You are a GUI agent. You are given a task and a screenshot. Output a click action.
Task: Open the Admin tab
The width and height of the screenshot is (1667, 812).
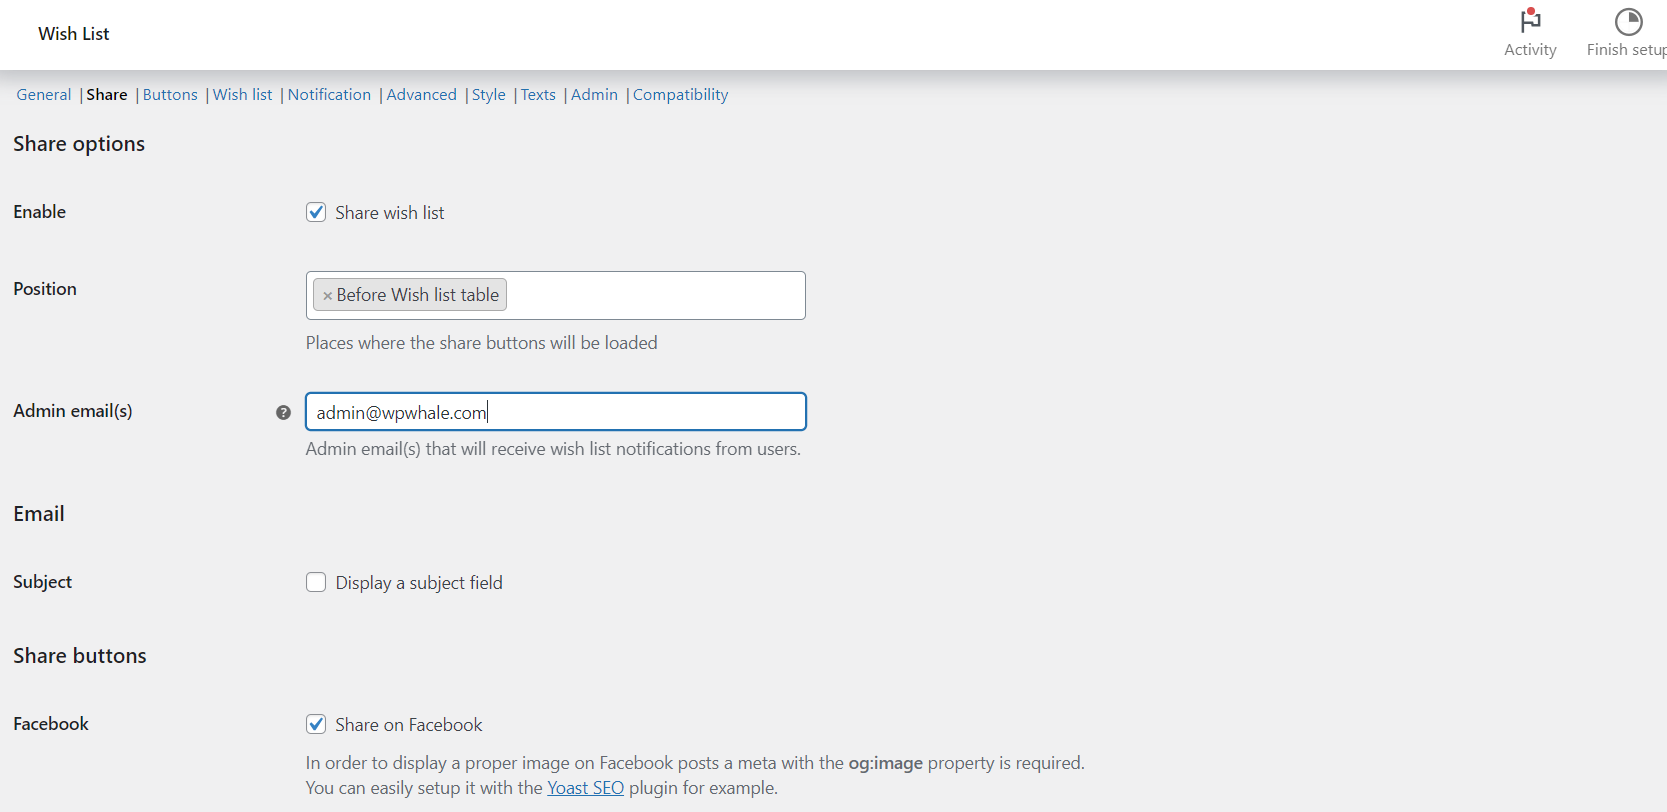point(594,94)
